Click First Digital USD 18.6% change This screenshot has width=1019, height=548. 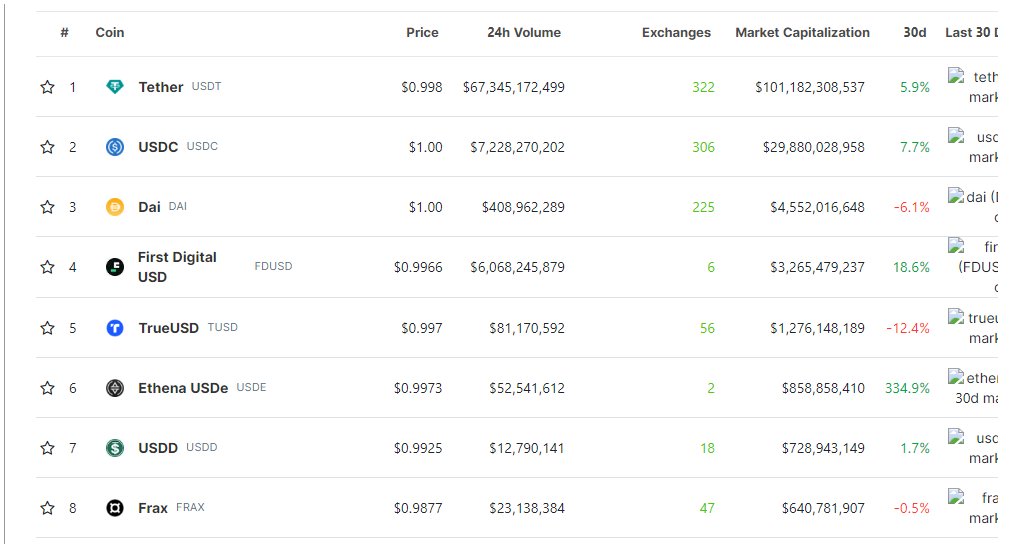[x=911, y=267]
